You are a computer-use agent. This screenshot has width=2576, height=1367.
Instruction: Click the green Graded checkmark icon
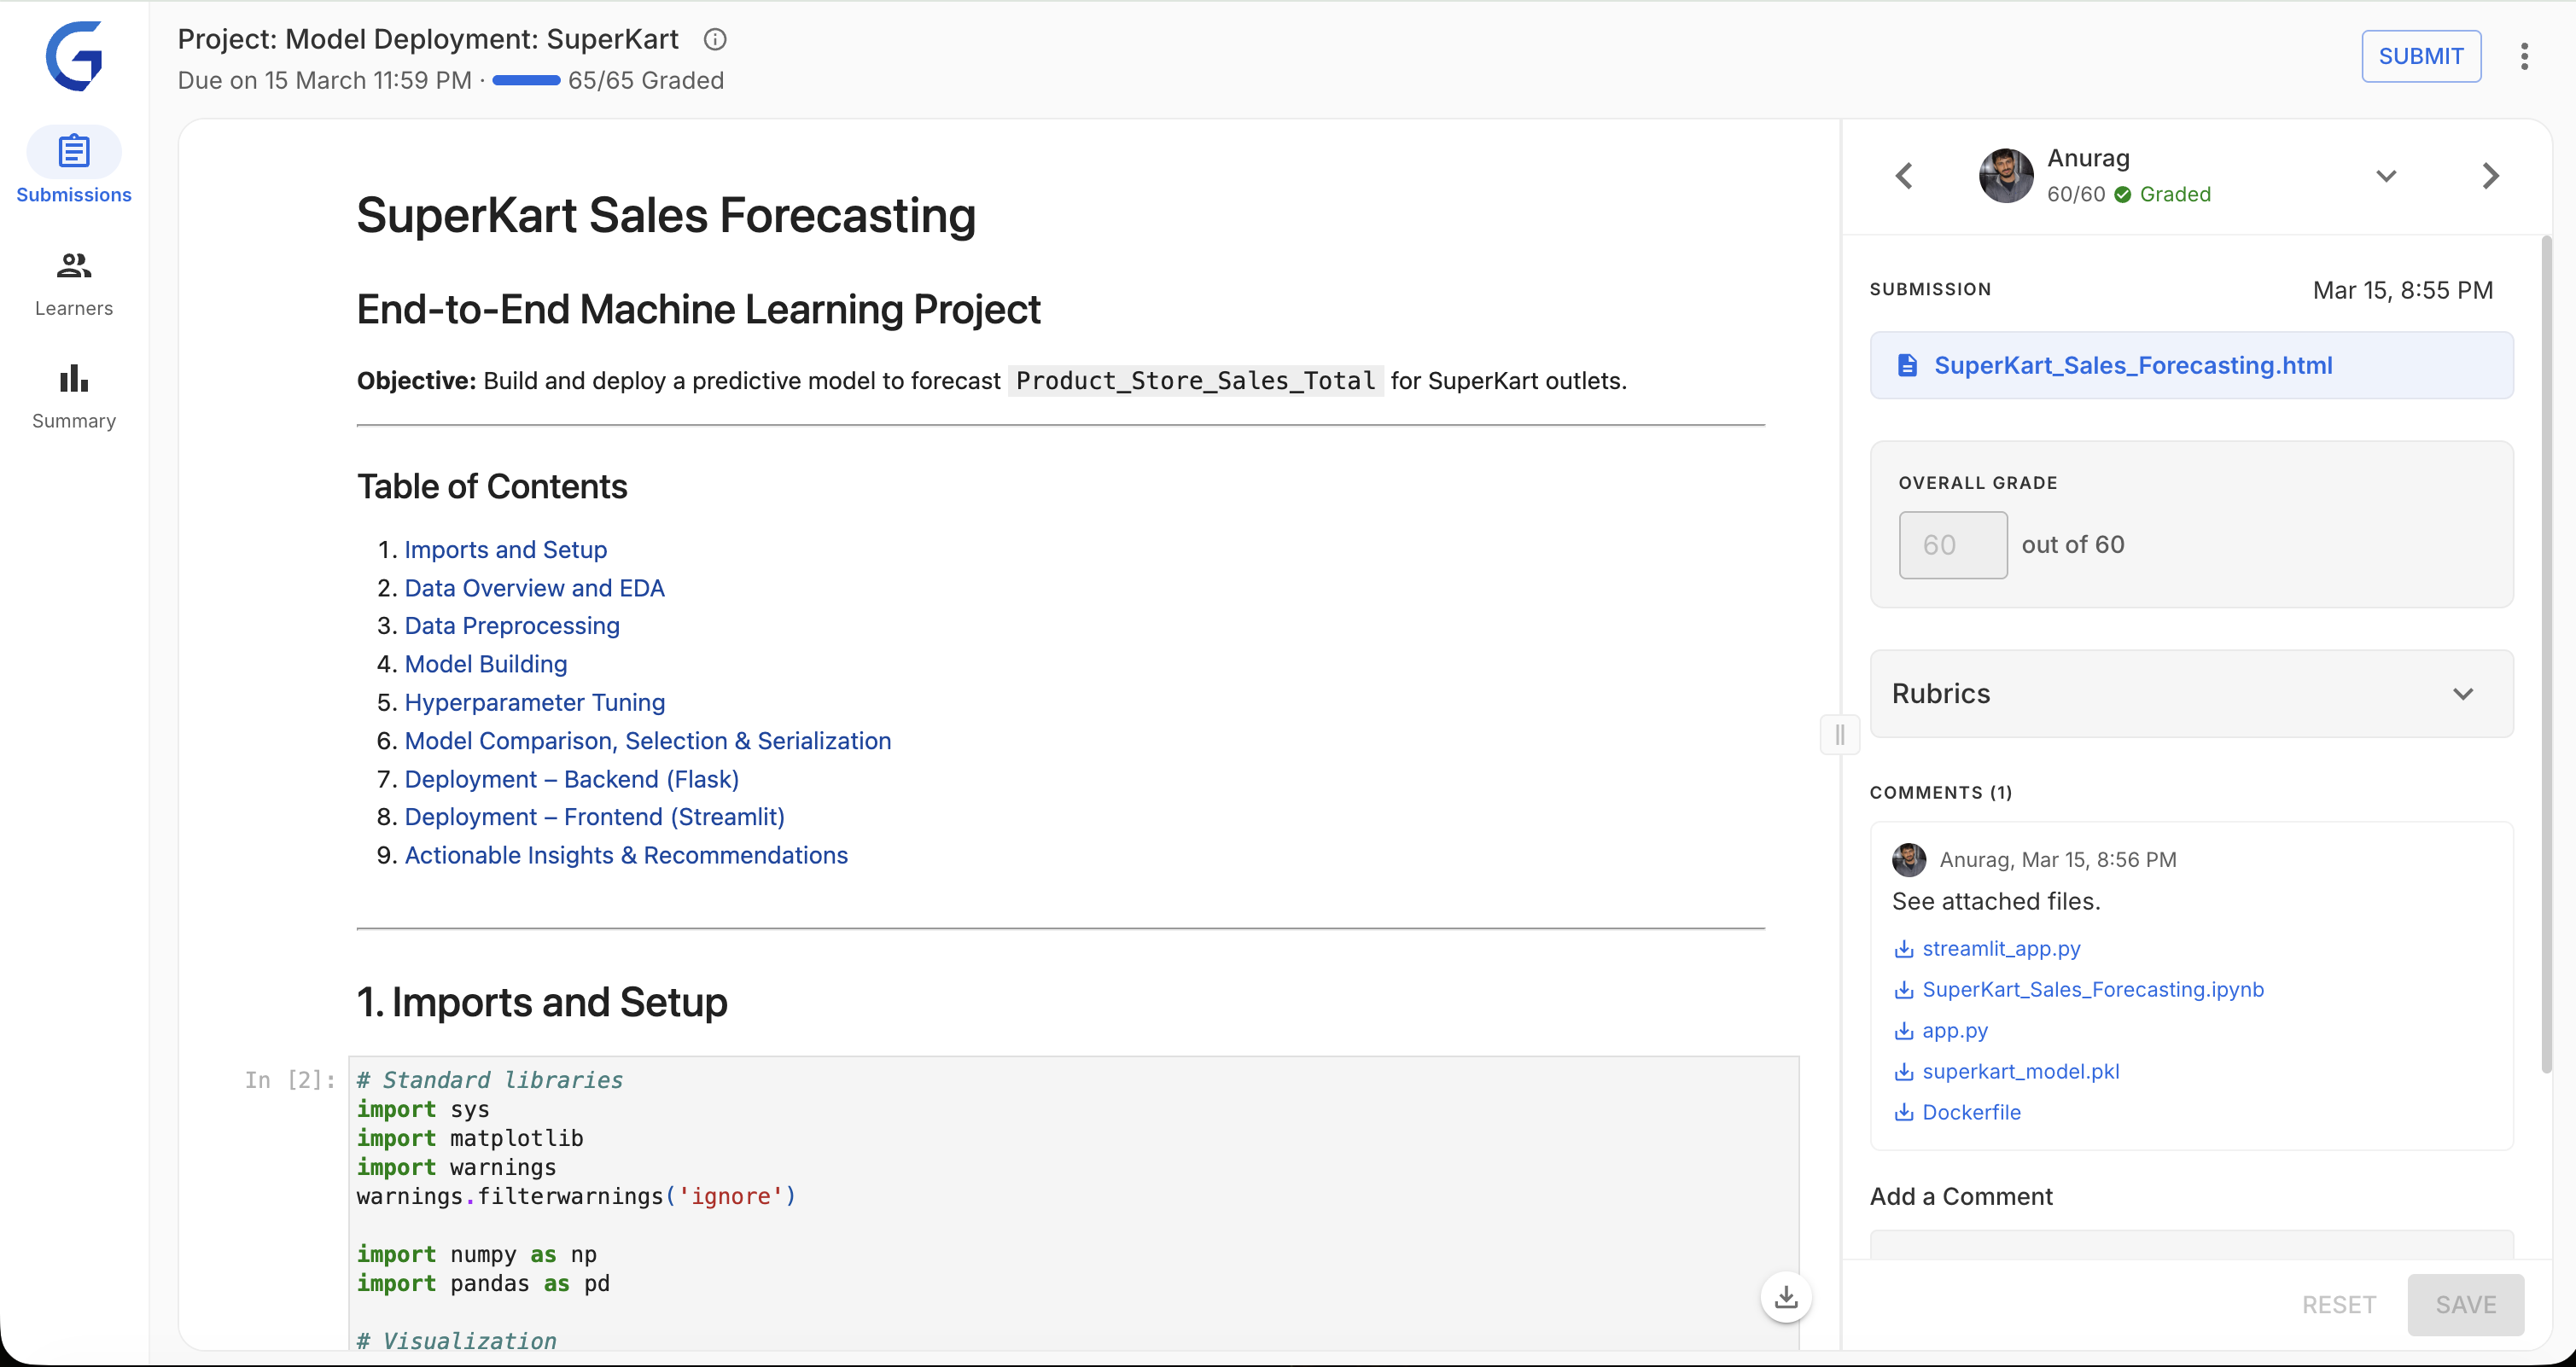pos(2123,195)
